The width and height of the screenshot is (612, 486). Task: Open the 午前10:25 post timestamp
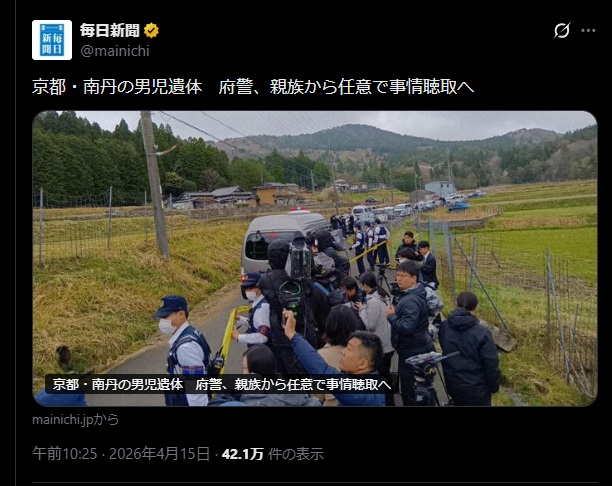pyautogui.click(x=64, y=454)
